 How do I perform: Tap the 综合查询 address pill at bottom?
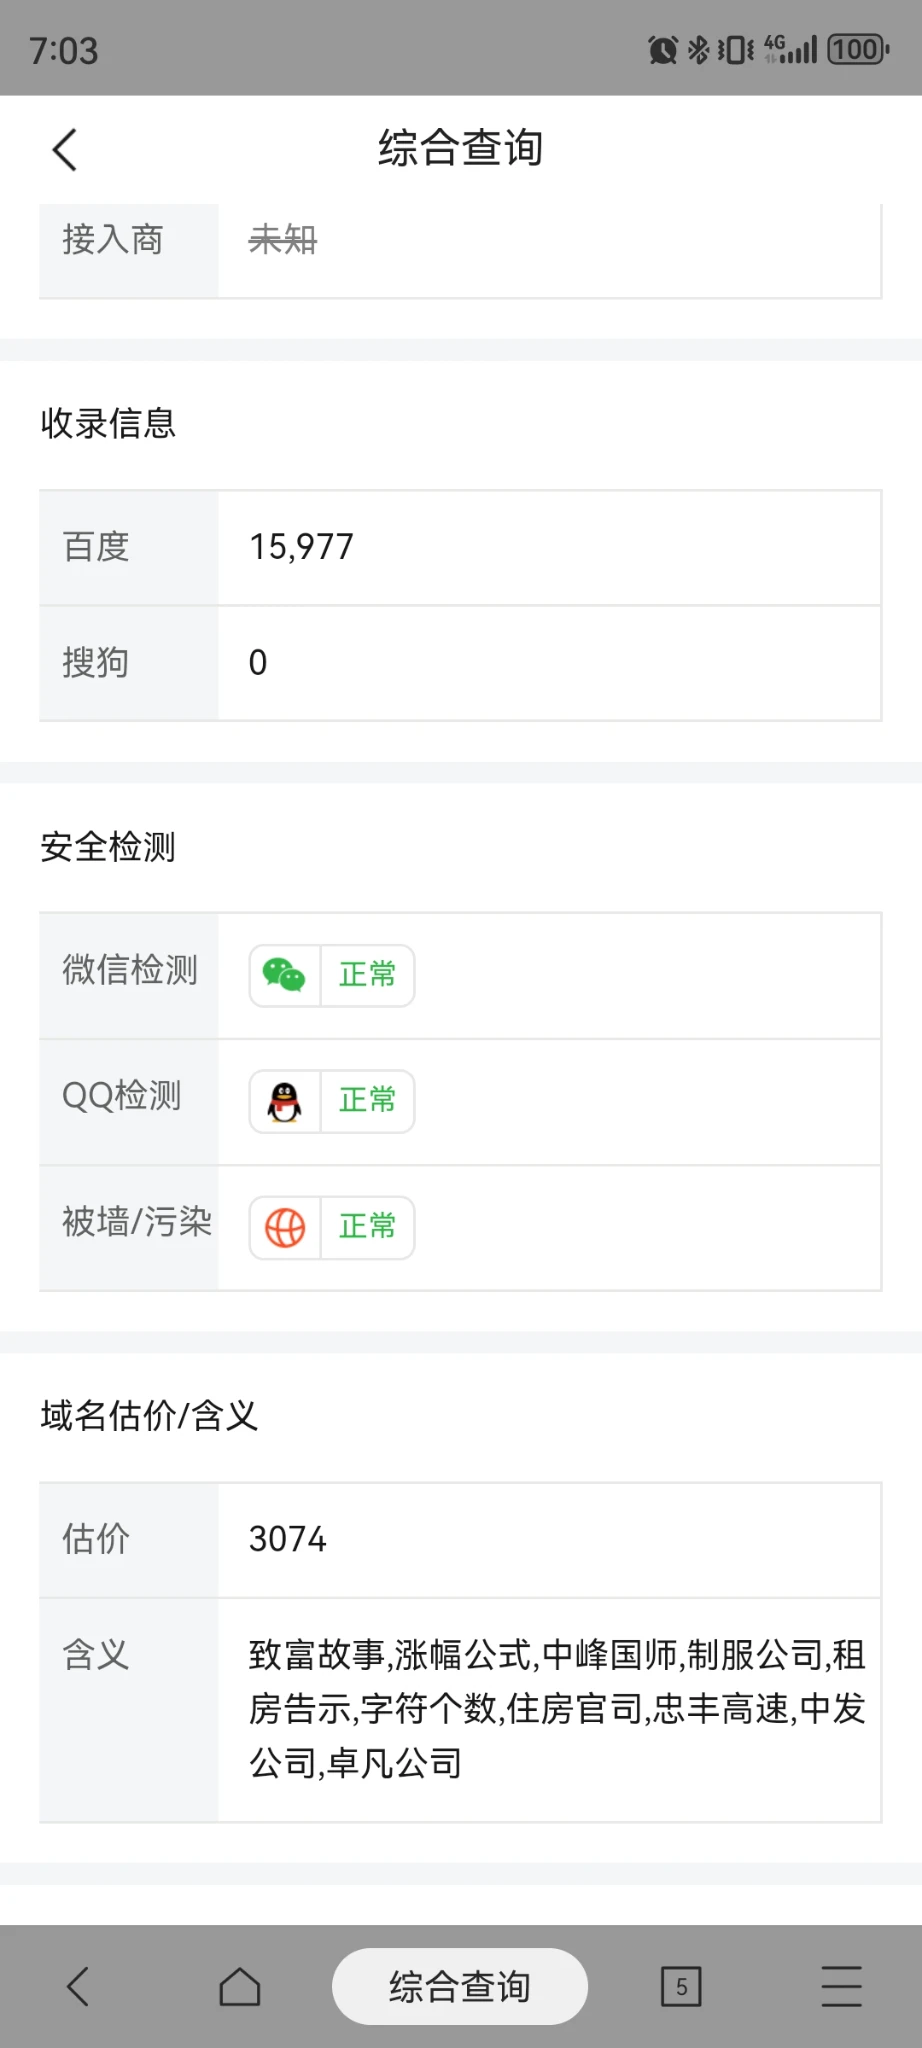[460, 1986]
